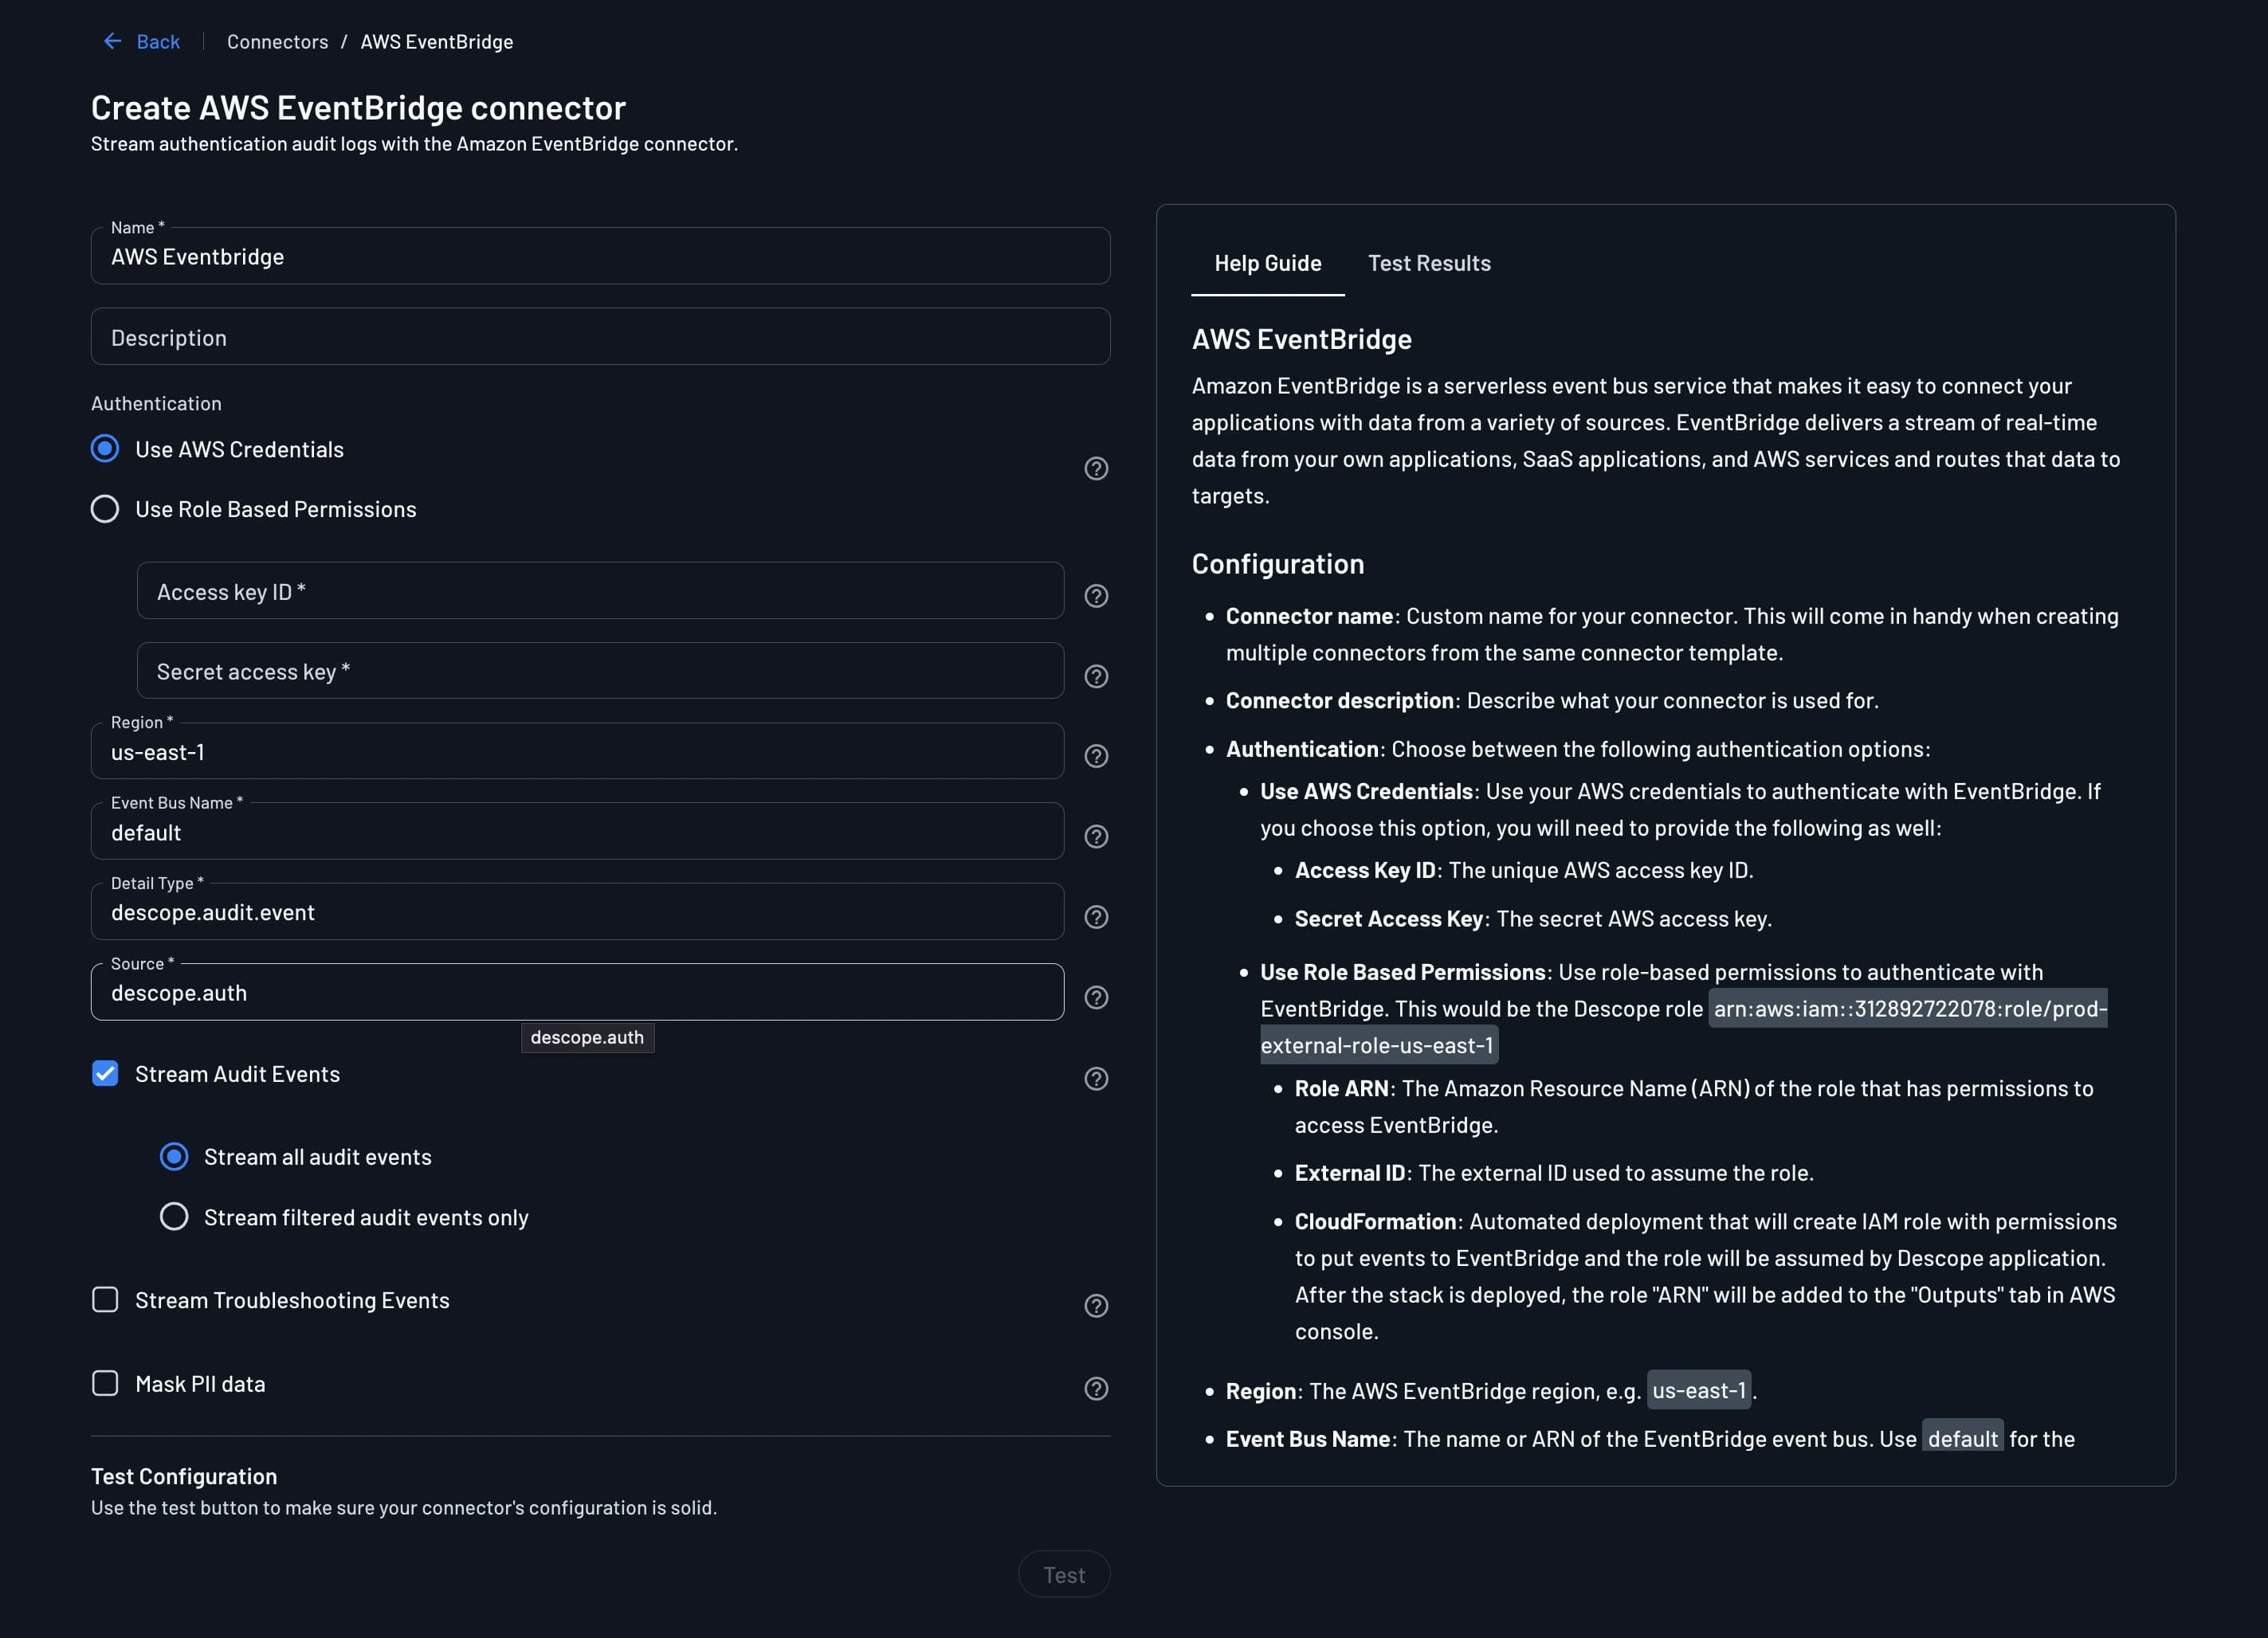Viewport: 2268px width, 1638px height.
Task: Open help icon beside Source field
Action: click(x=1096, y=997)
